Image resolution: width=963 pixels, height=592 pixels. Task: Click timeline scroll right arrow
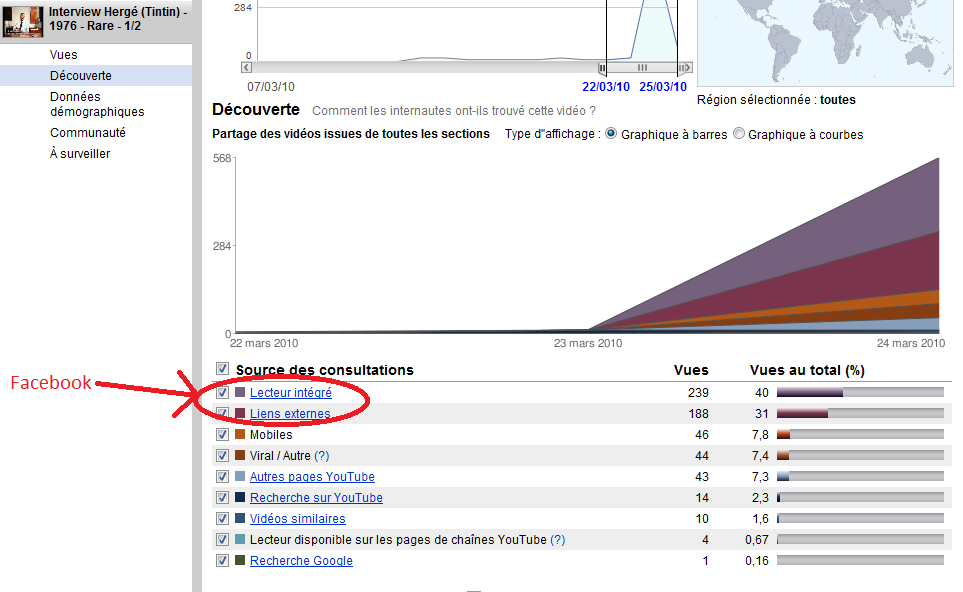(688, 68)
